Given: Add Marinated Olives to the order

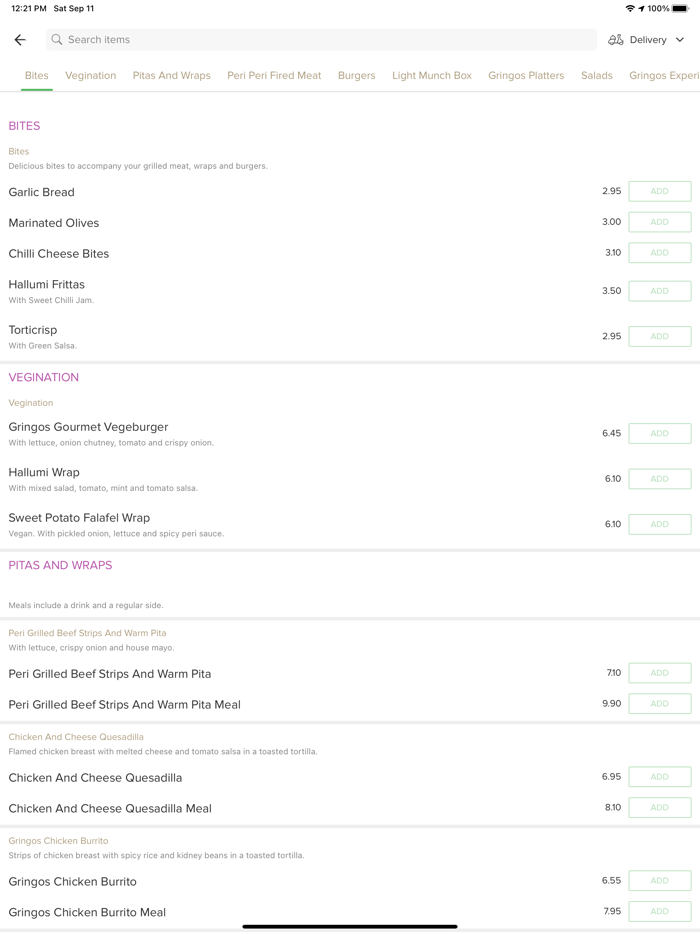Looking at the screenshot, I should 659,222.
